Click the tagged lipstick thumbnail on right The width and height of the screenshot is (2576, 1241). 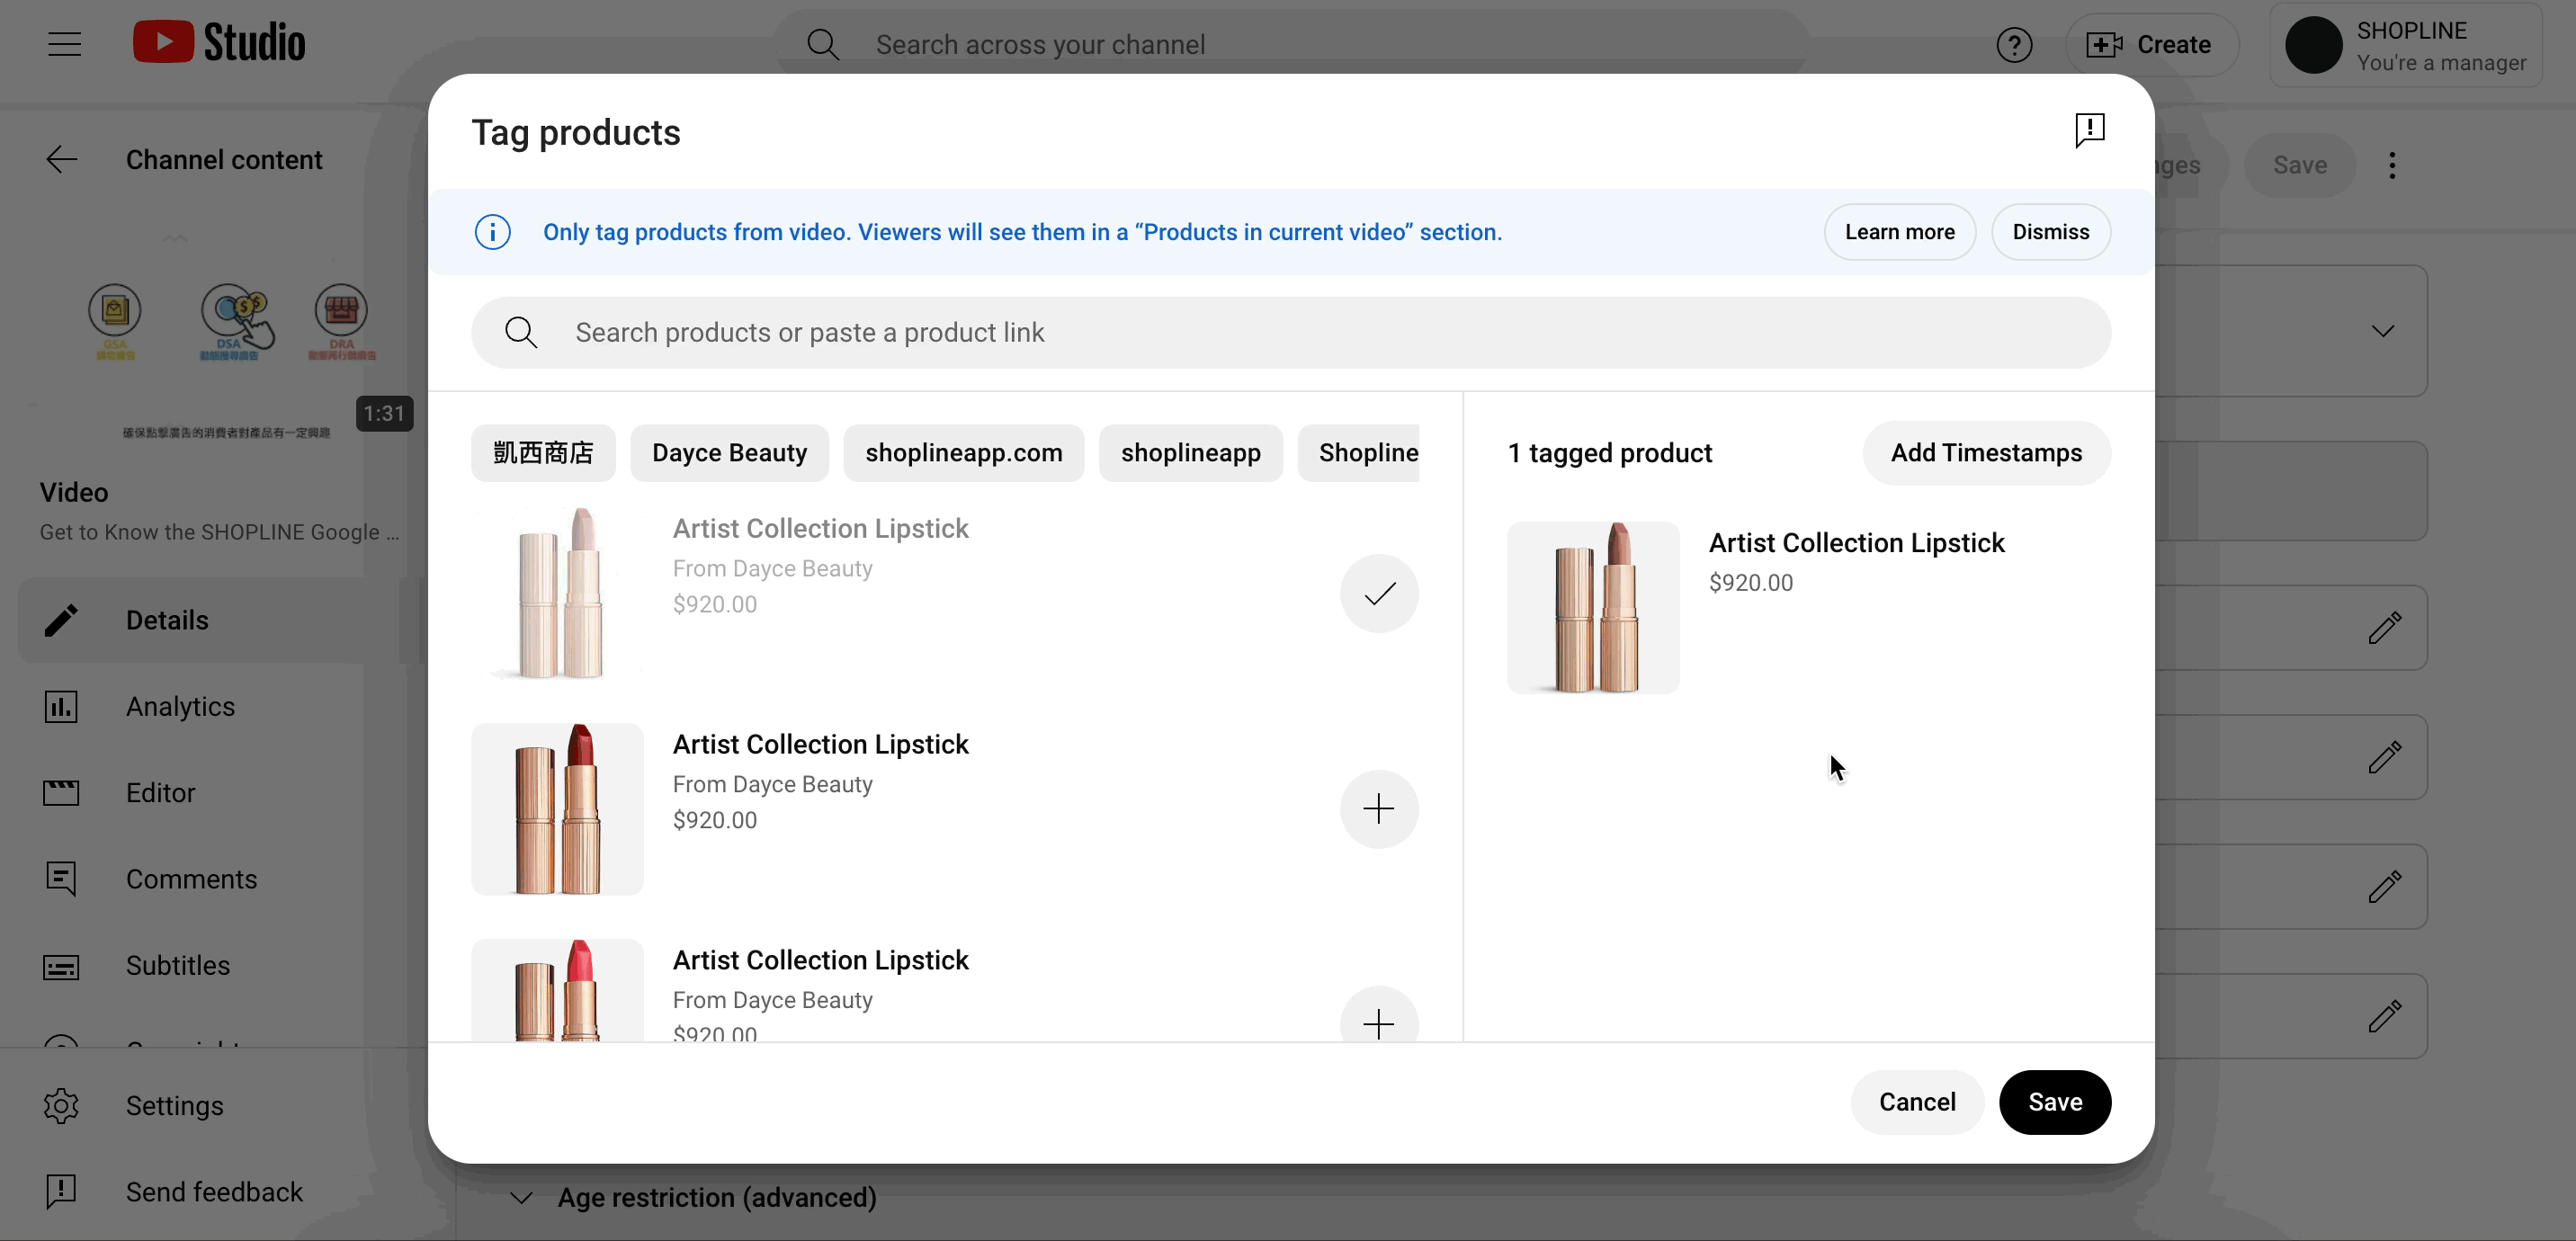pyautogui.click(x=1593, y=607)
